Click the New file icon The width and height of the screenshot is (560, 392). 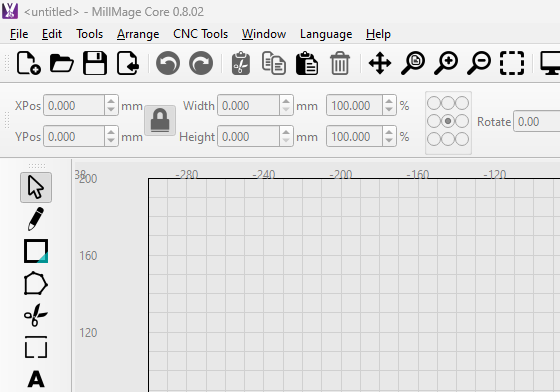29,63
